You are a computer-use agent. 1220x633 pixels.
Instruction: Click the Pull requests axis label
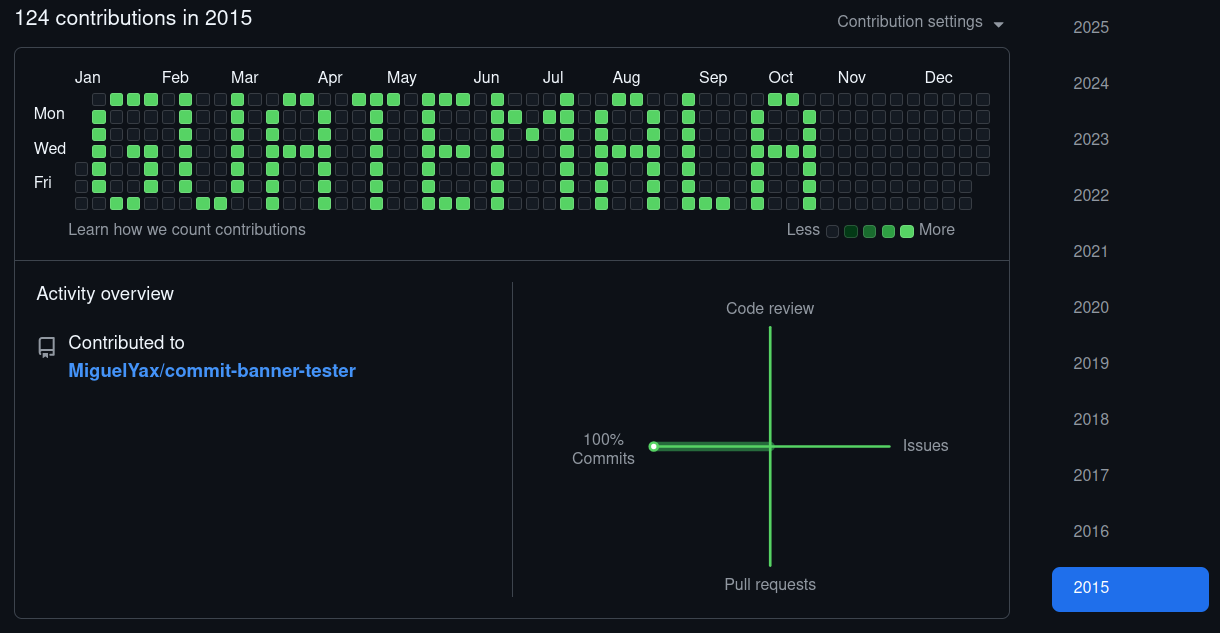click(x=770, y=585)
